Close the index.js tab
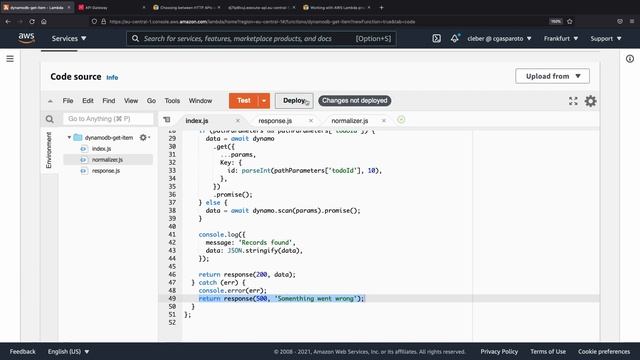 [x=238, y=121]
